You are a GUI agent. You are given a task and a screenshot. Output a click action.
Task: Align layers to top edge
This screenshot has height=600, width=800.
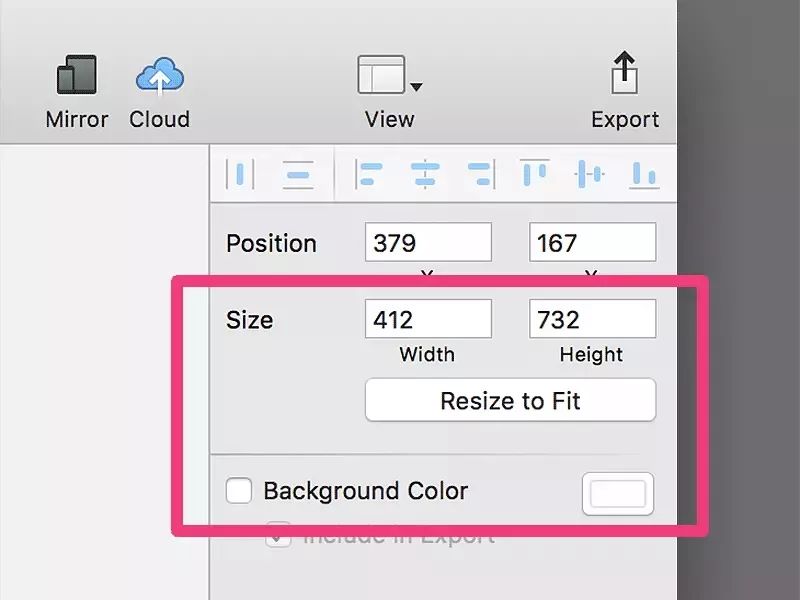tap(535, 174)
